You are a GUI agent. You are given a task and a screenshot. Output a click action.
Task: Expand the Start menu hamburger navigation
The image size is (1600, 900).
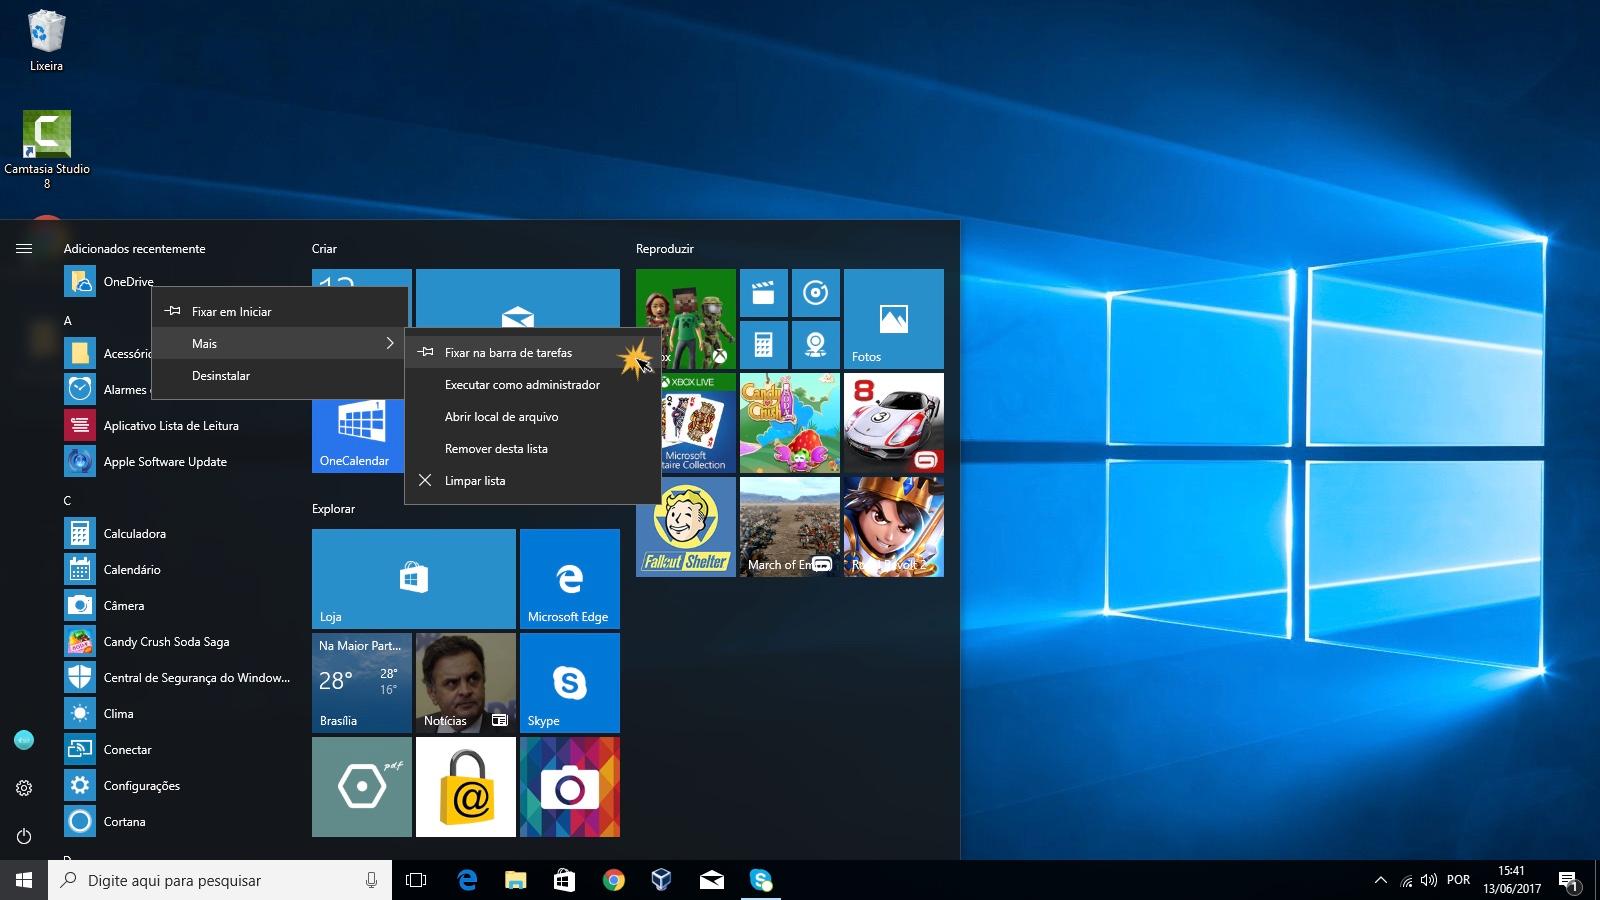click(24, 249)
